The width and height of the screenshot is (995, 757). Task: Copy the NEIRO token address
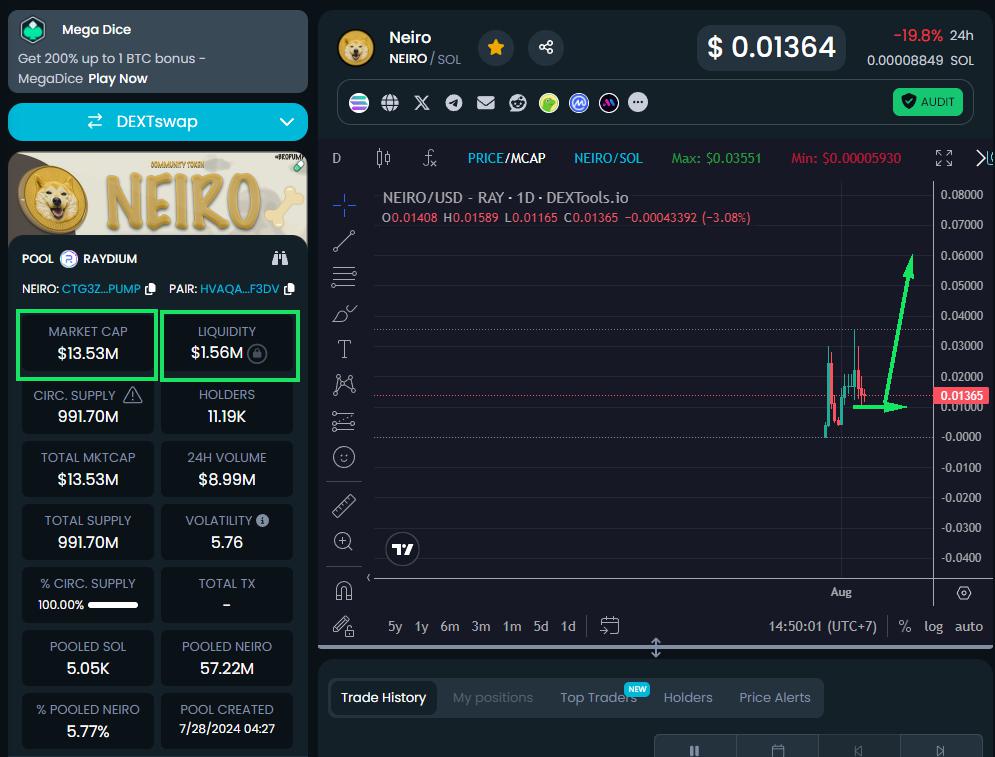(150, 289)
